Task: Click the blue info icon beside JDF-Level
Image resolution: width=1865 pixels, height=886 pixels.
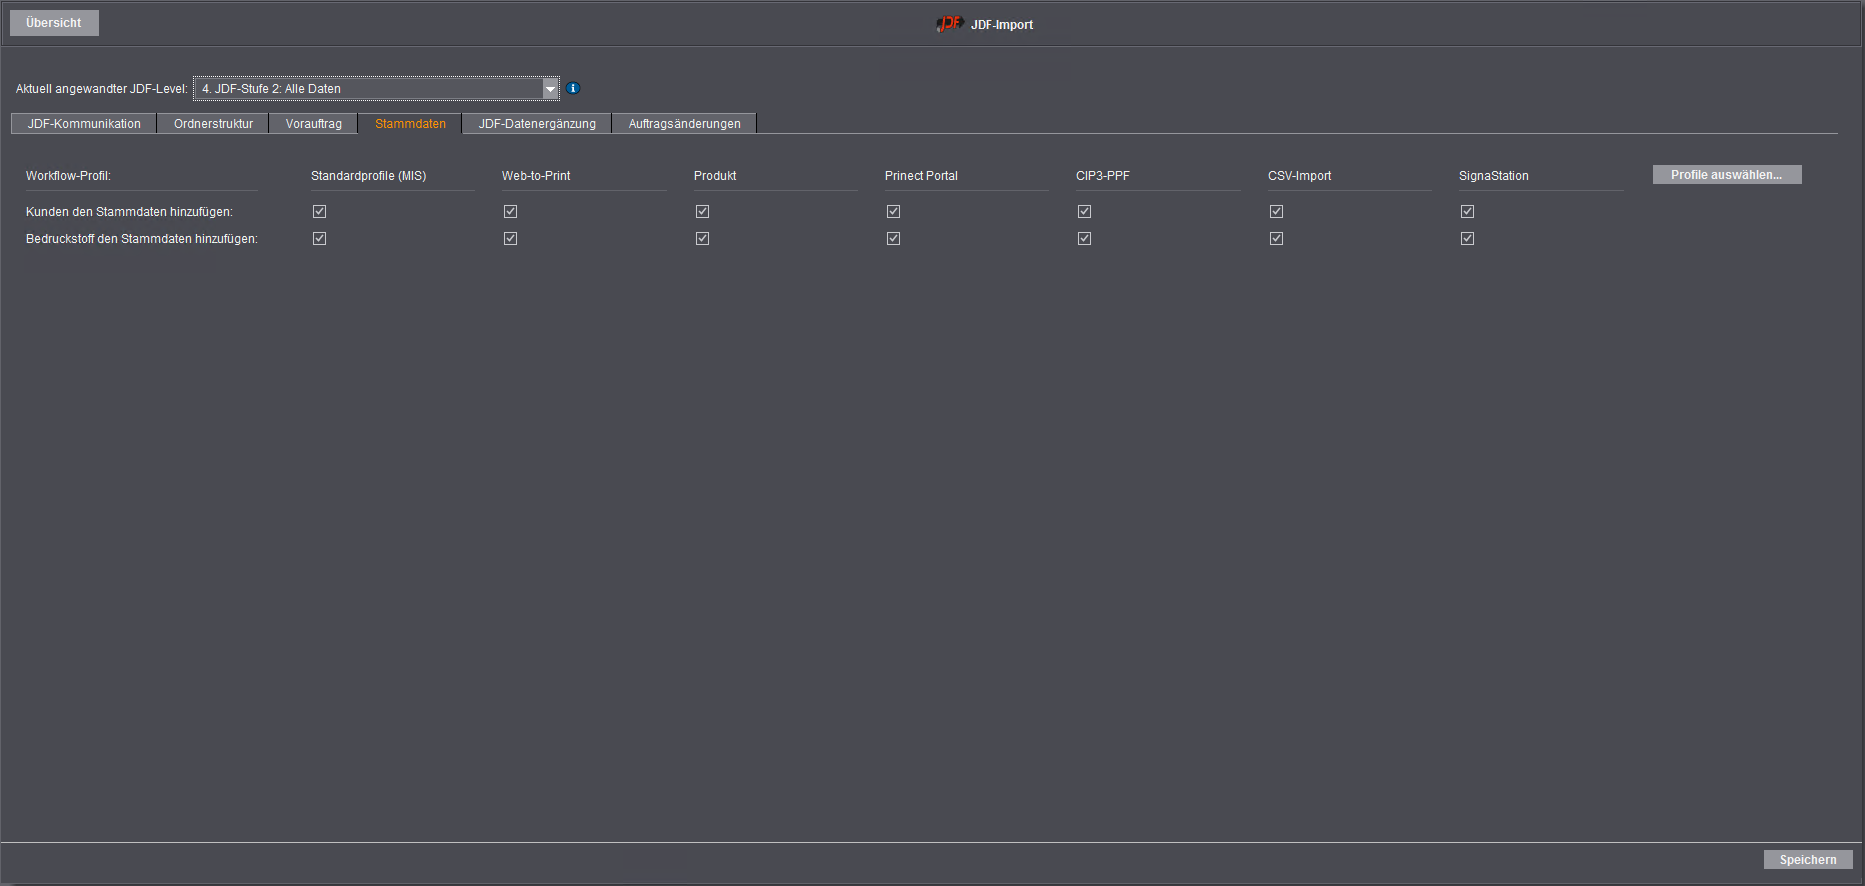Action: 573,88
